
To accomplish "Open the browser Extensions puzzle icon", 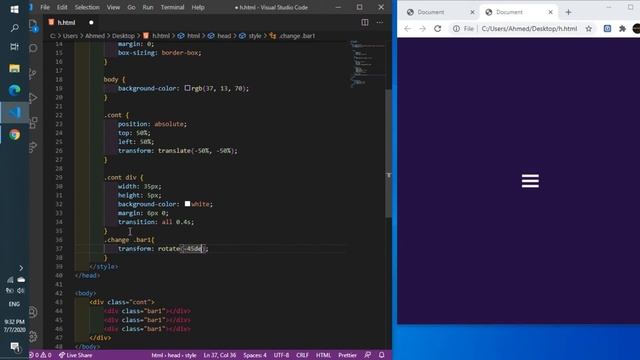I will coord(622,29).
